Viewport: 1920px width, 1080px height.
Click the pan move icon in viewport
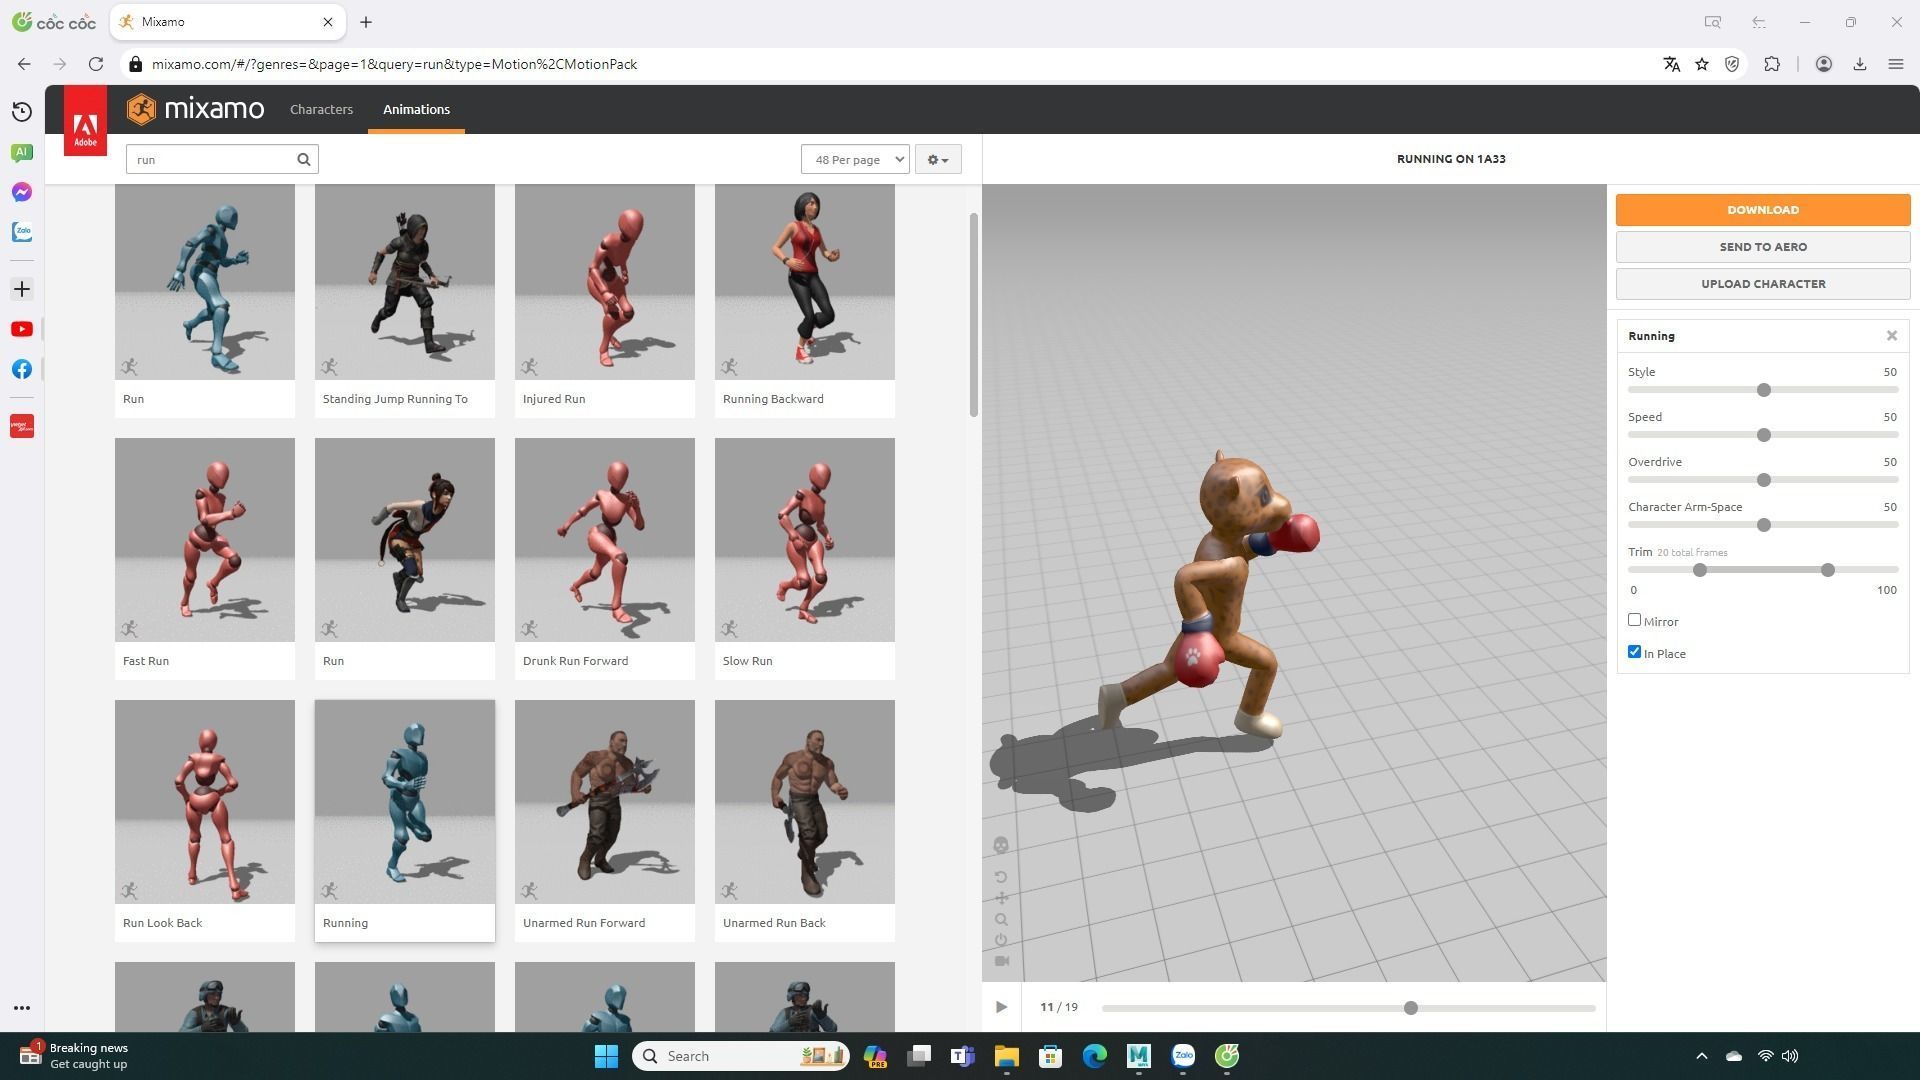(1001, 898)
